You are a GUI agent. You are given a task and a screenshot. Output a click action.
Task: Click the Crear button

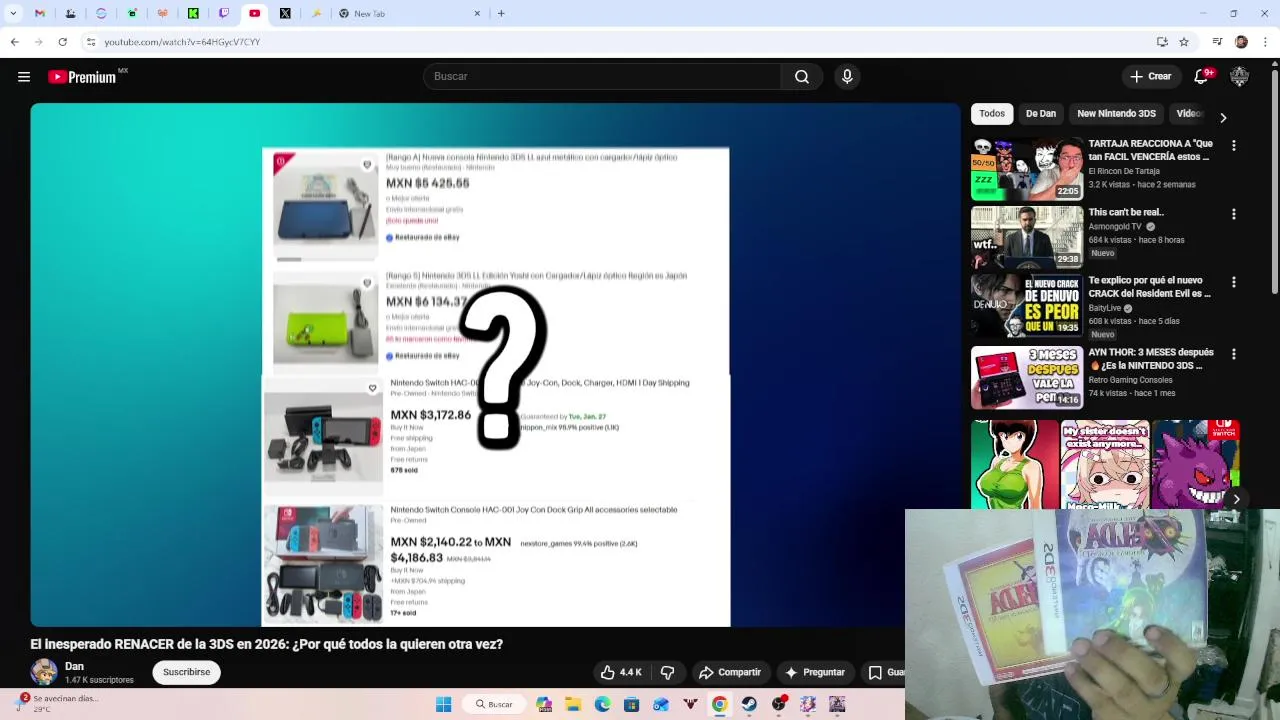(x=1150, y=77)
